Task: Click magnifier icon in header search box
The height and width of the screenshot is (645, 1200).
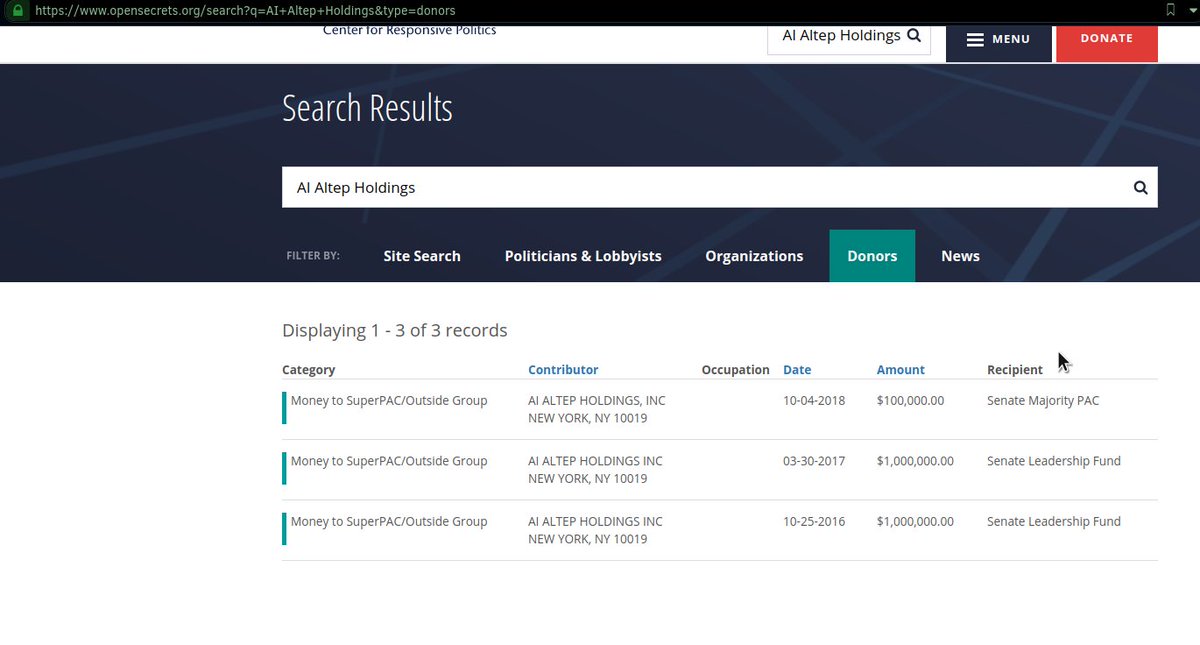Action: [914, 36]
